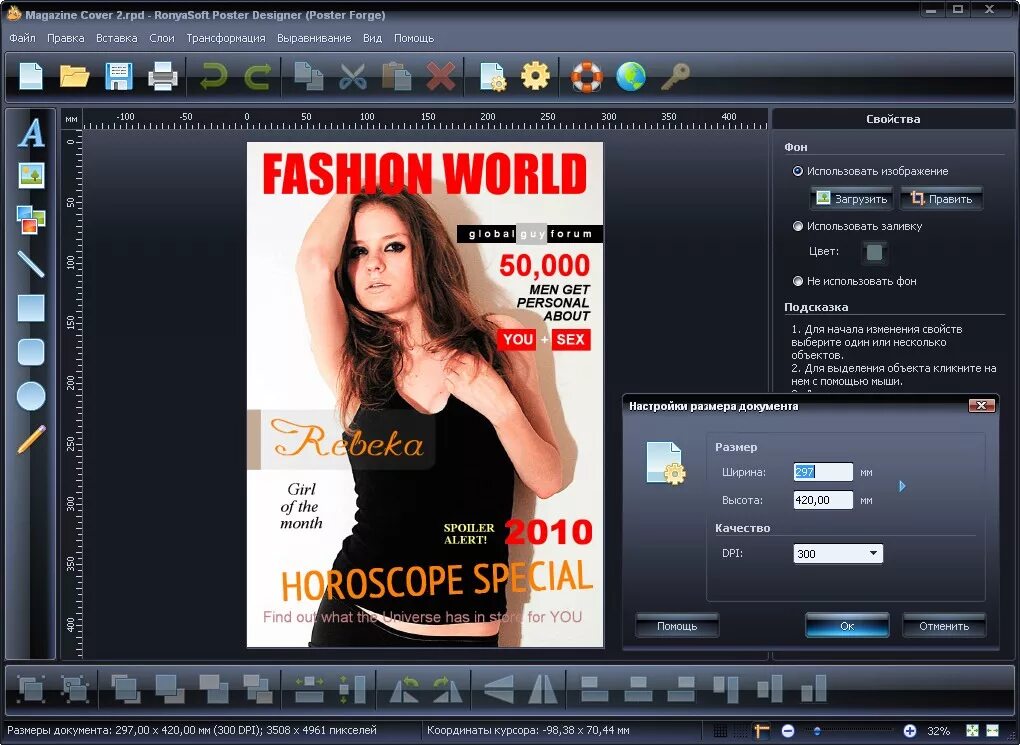Copy selection using the toolbar copy icon
1020x745 pixels.
(x=308, y=76)
